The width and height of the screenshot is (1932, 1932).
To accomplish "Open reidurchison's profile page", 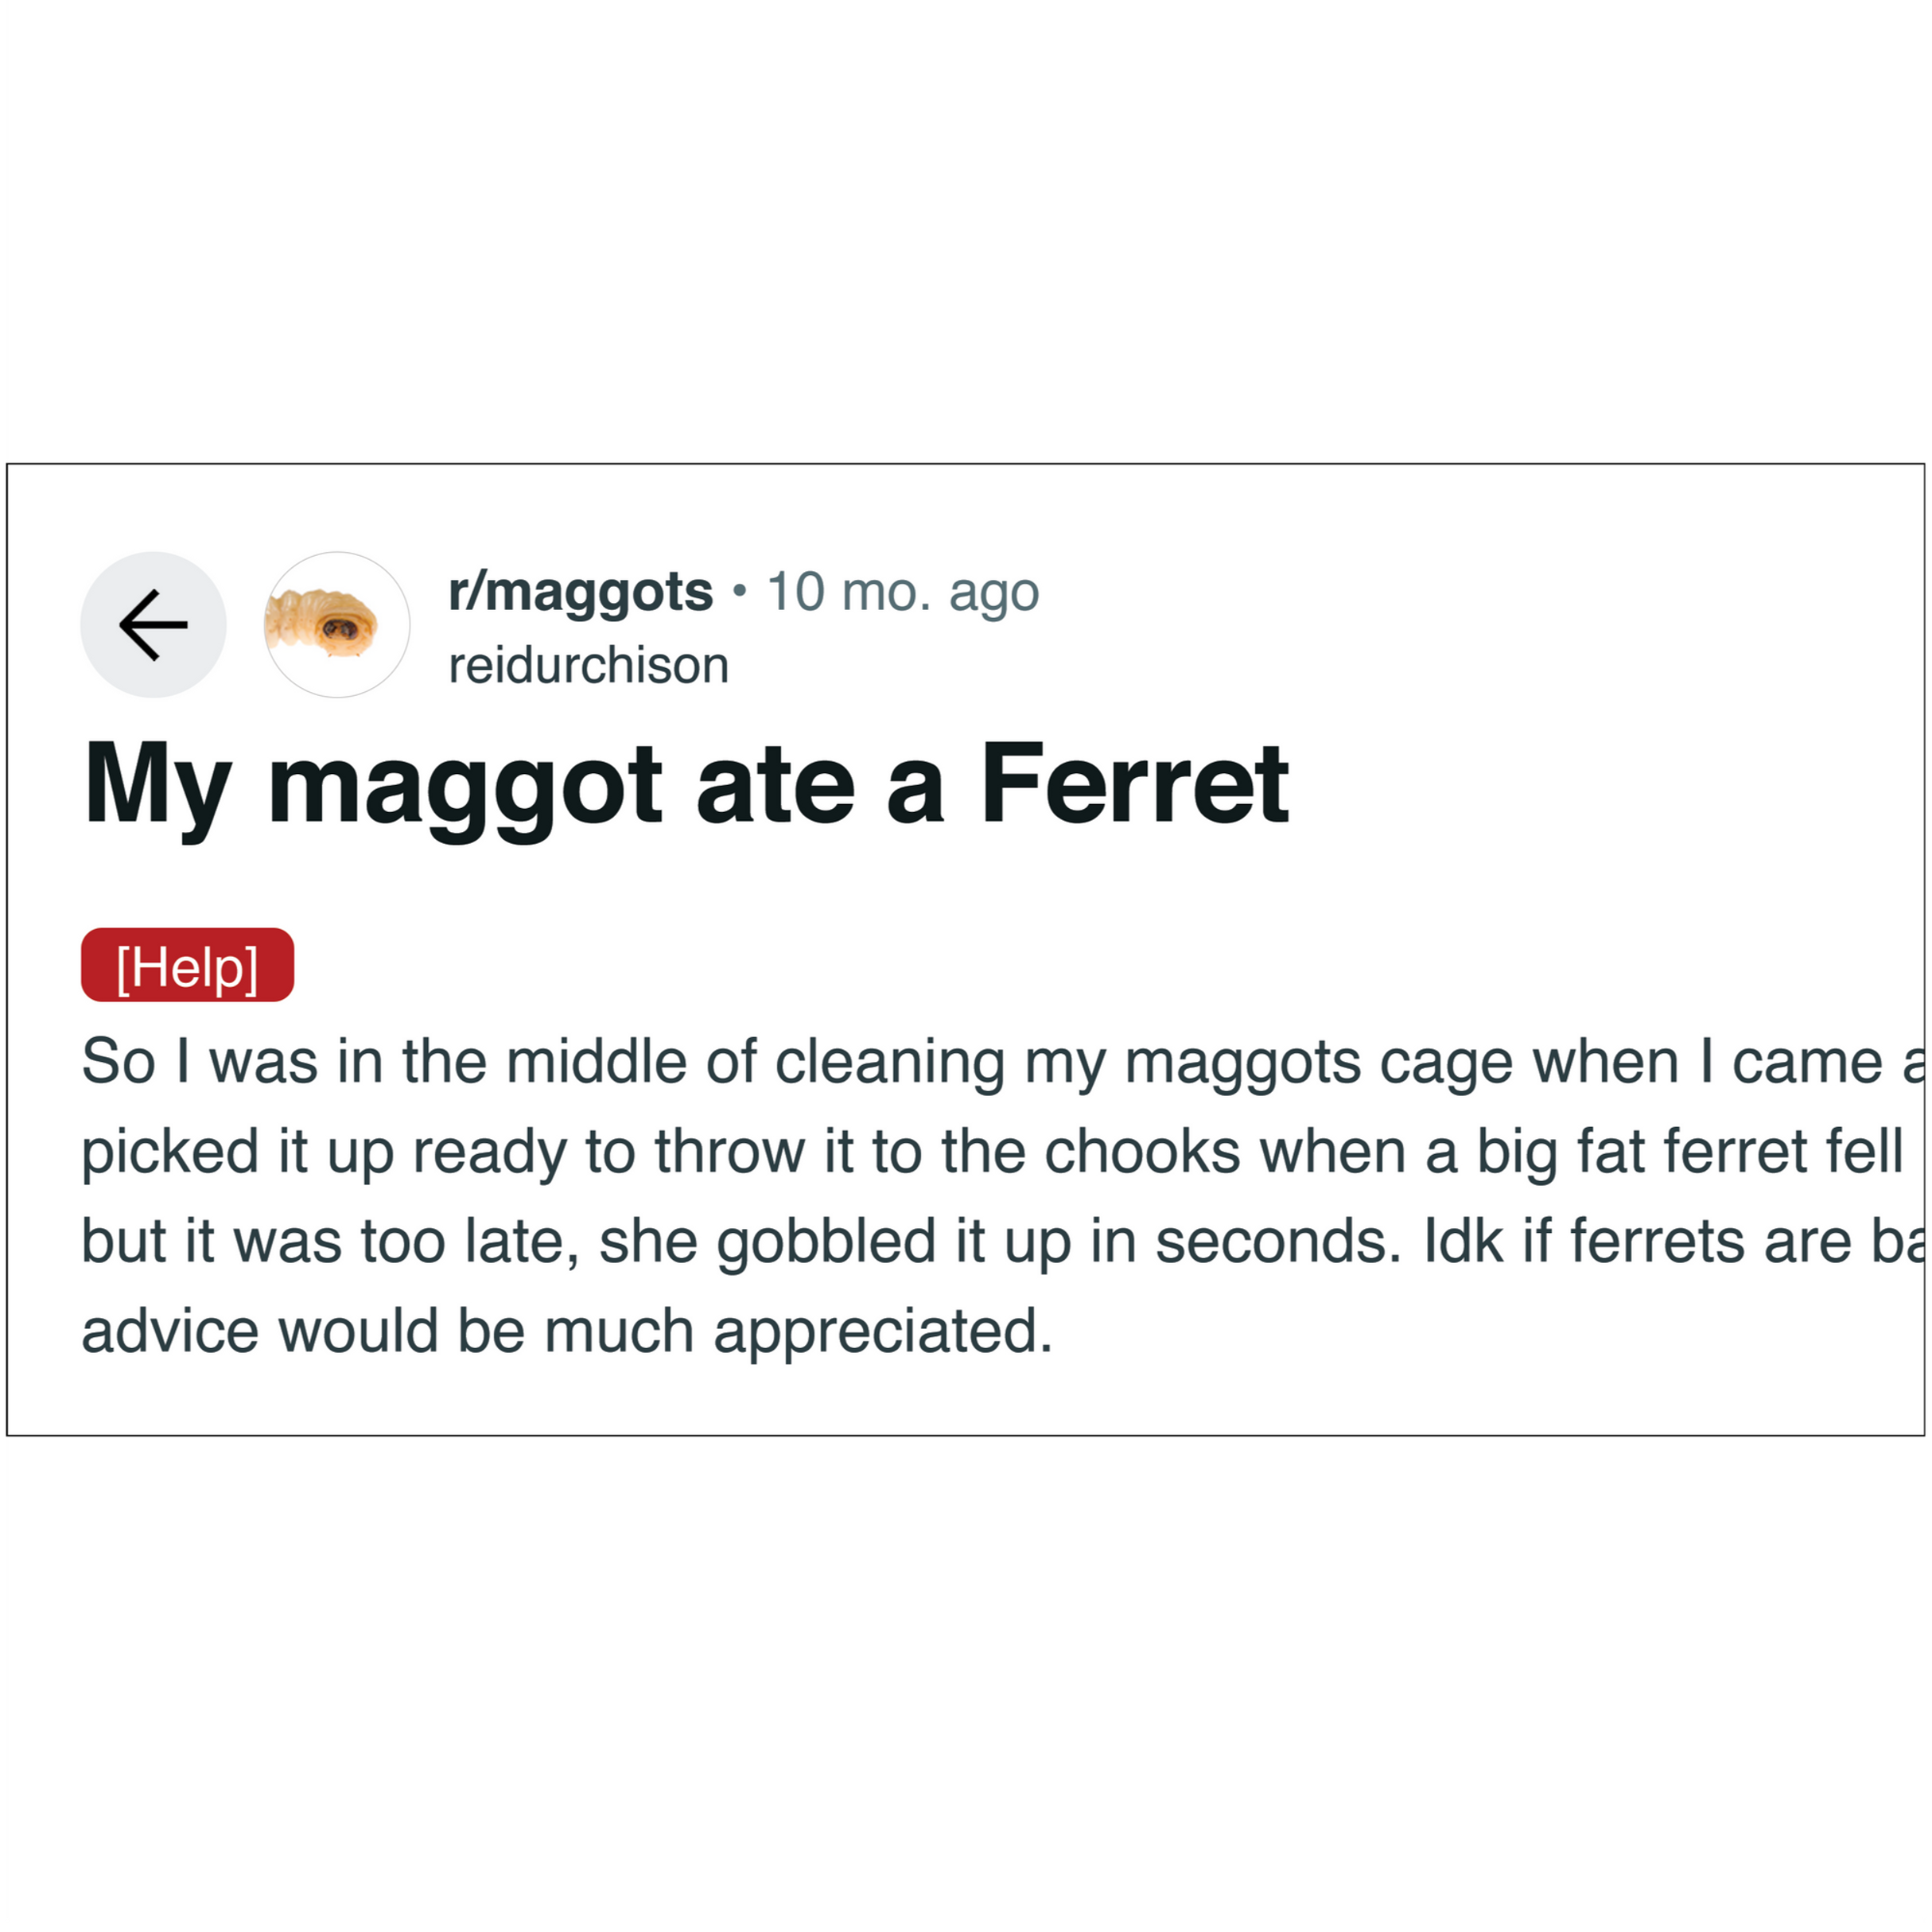I will click(589, 664).
